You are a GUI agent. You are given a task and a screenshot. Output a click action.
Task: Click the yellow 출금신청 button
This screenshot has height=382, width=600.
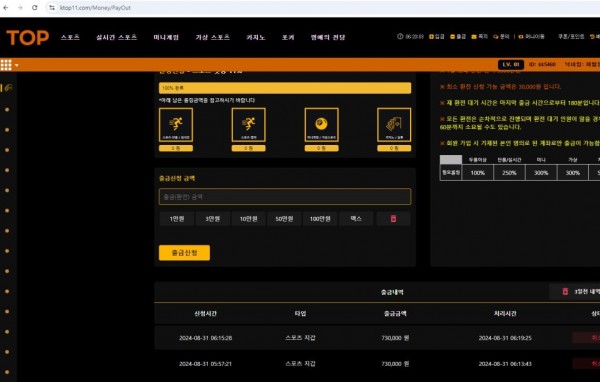point(184,253)
